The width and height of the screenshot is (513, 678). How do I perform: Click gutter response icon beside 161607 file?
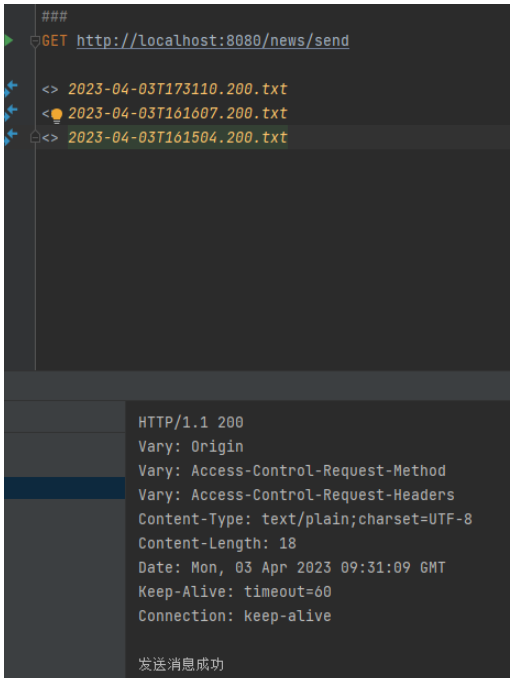click(x=10, y=112)
